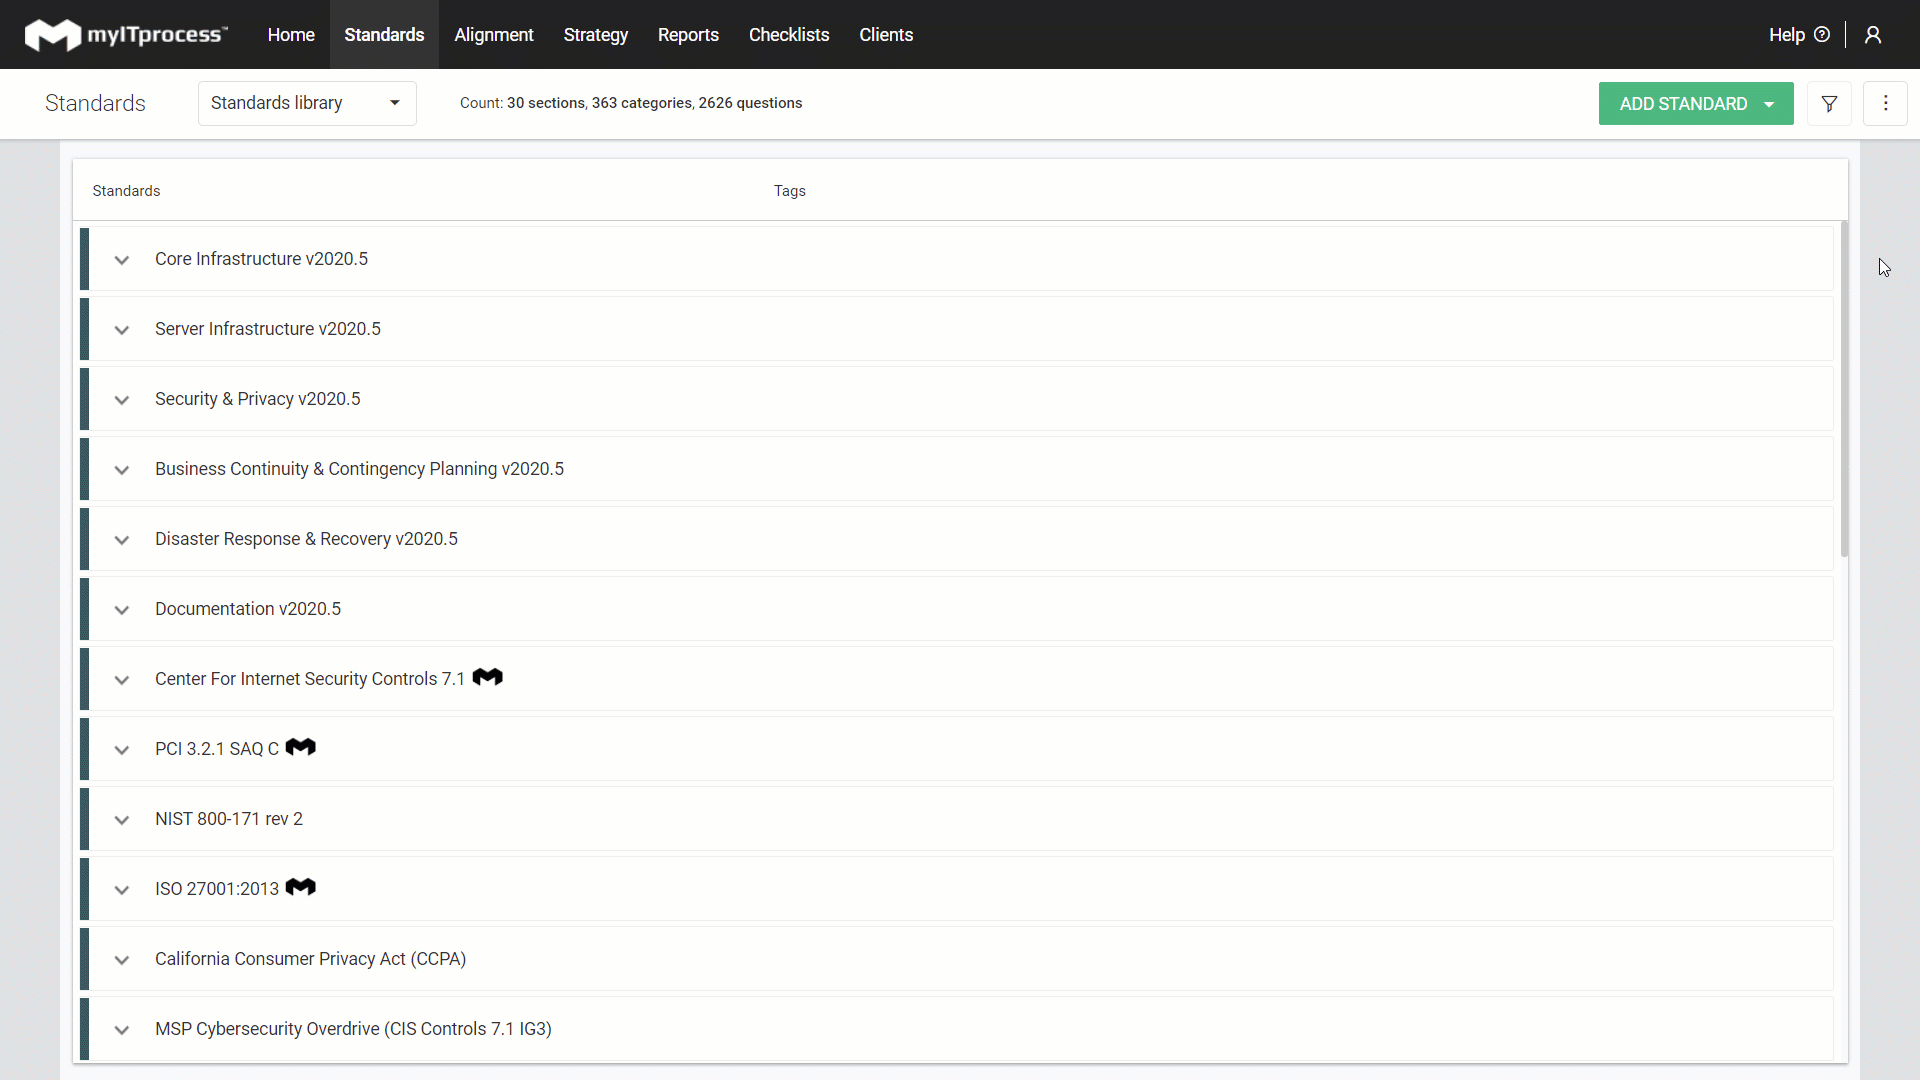Go to the Home menu
The width and height of the screenshot is (1920, 1080).
click(291, 35)
